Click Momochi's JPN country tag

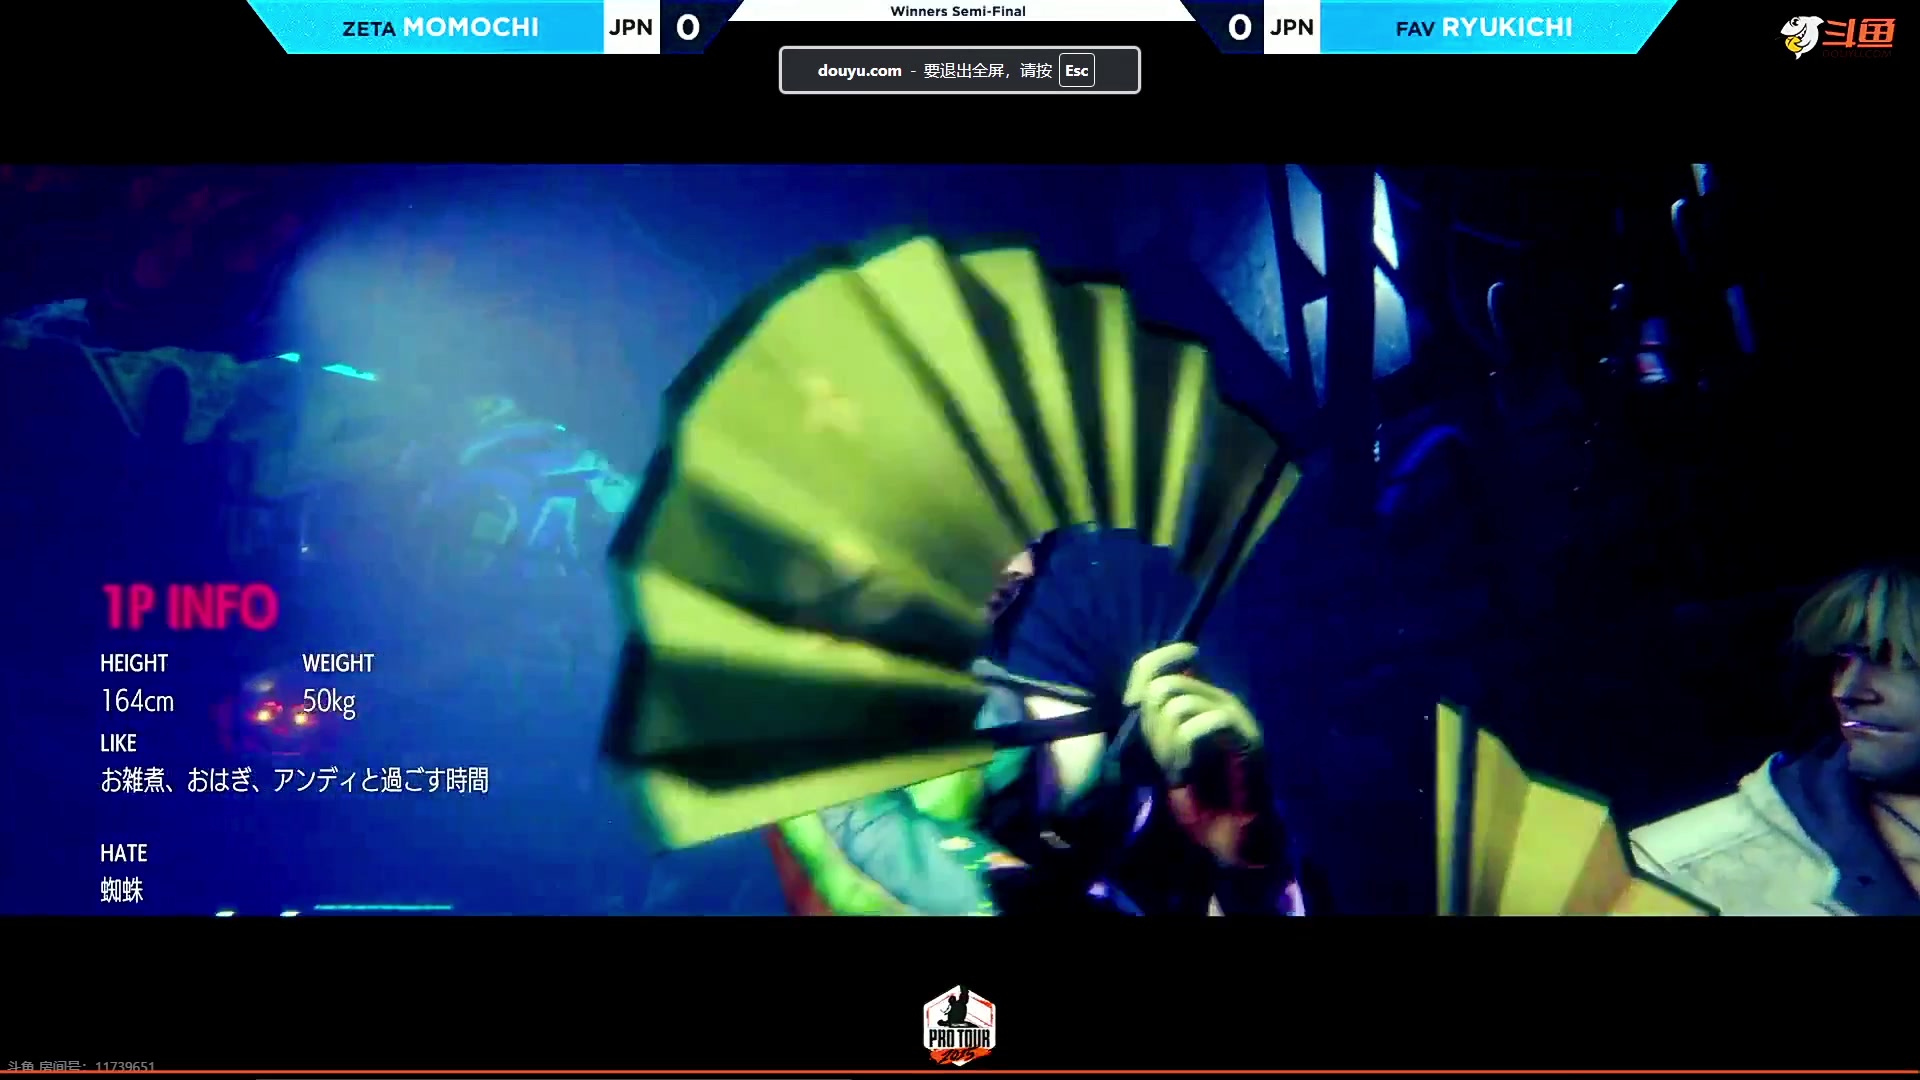(x=631, y=27)
